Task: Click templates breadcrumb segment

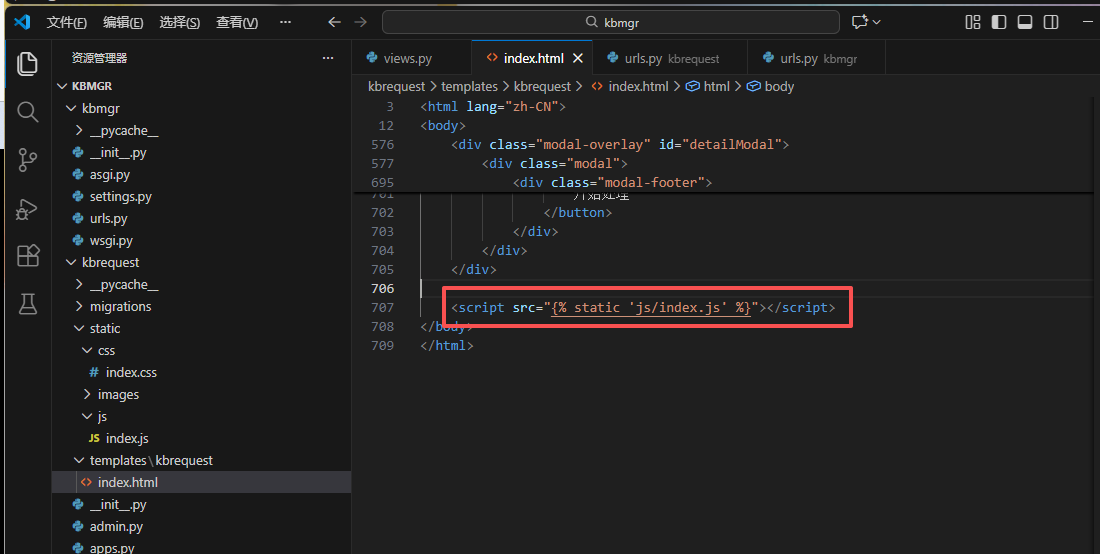Action: (469, 86)
